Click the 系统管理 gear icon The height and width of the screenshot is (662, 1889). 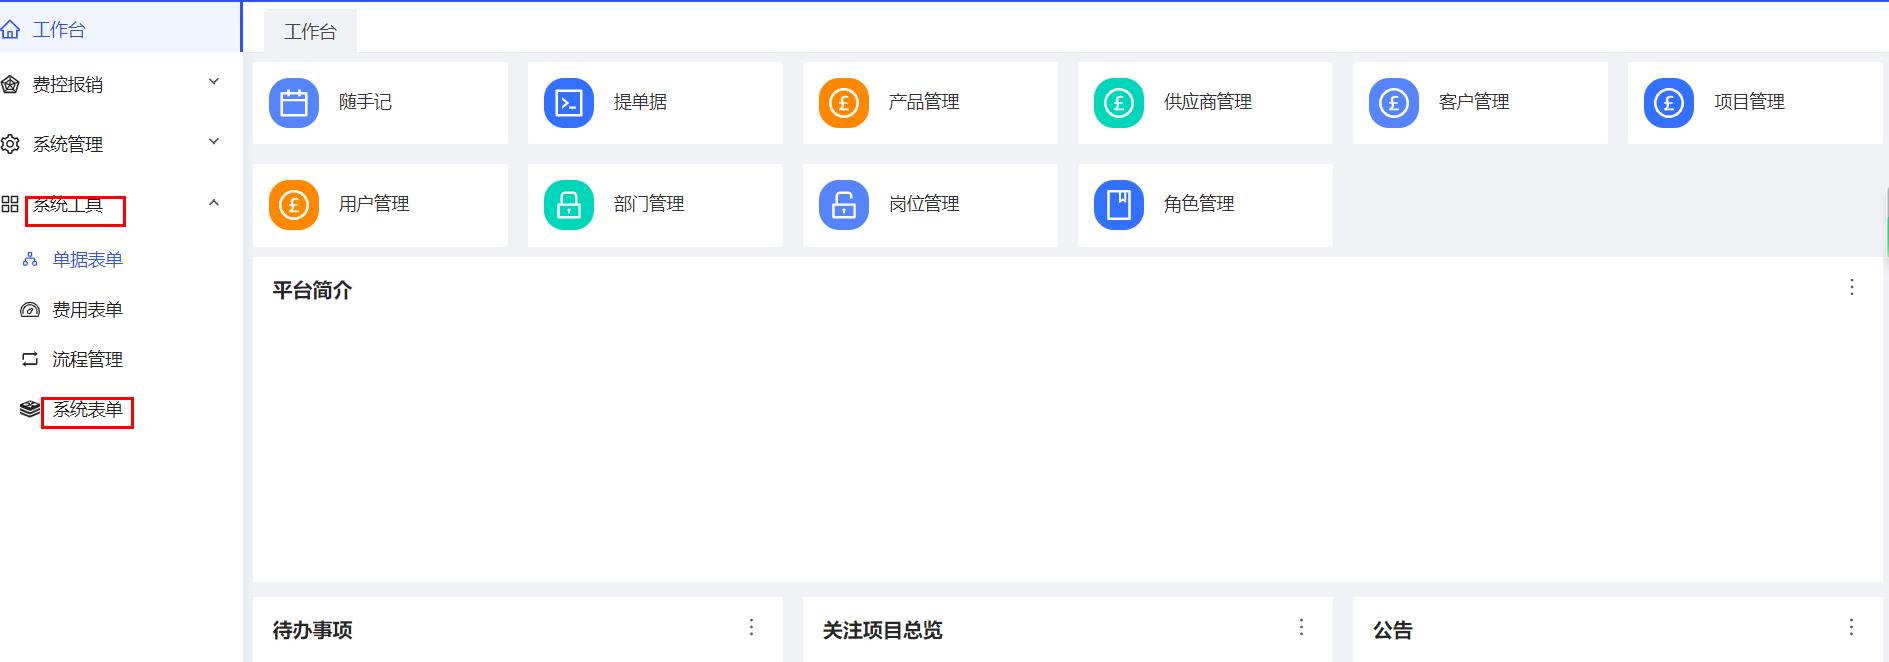[10, 144]
